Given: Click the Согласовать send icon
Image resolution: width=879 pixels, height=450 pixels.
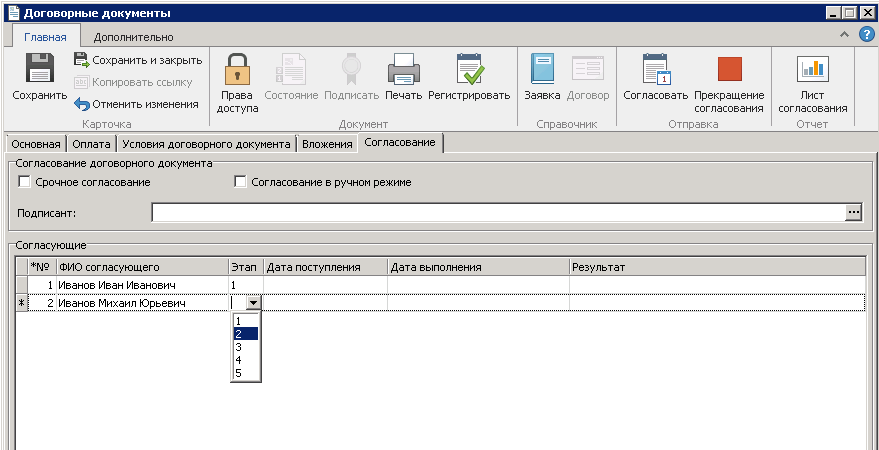Looking at the screenshot, I should pyautogui.click(x=655, y=70).
